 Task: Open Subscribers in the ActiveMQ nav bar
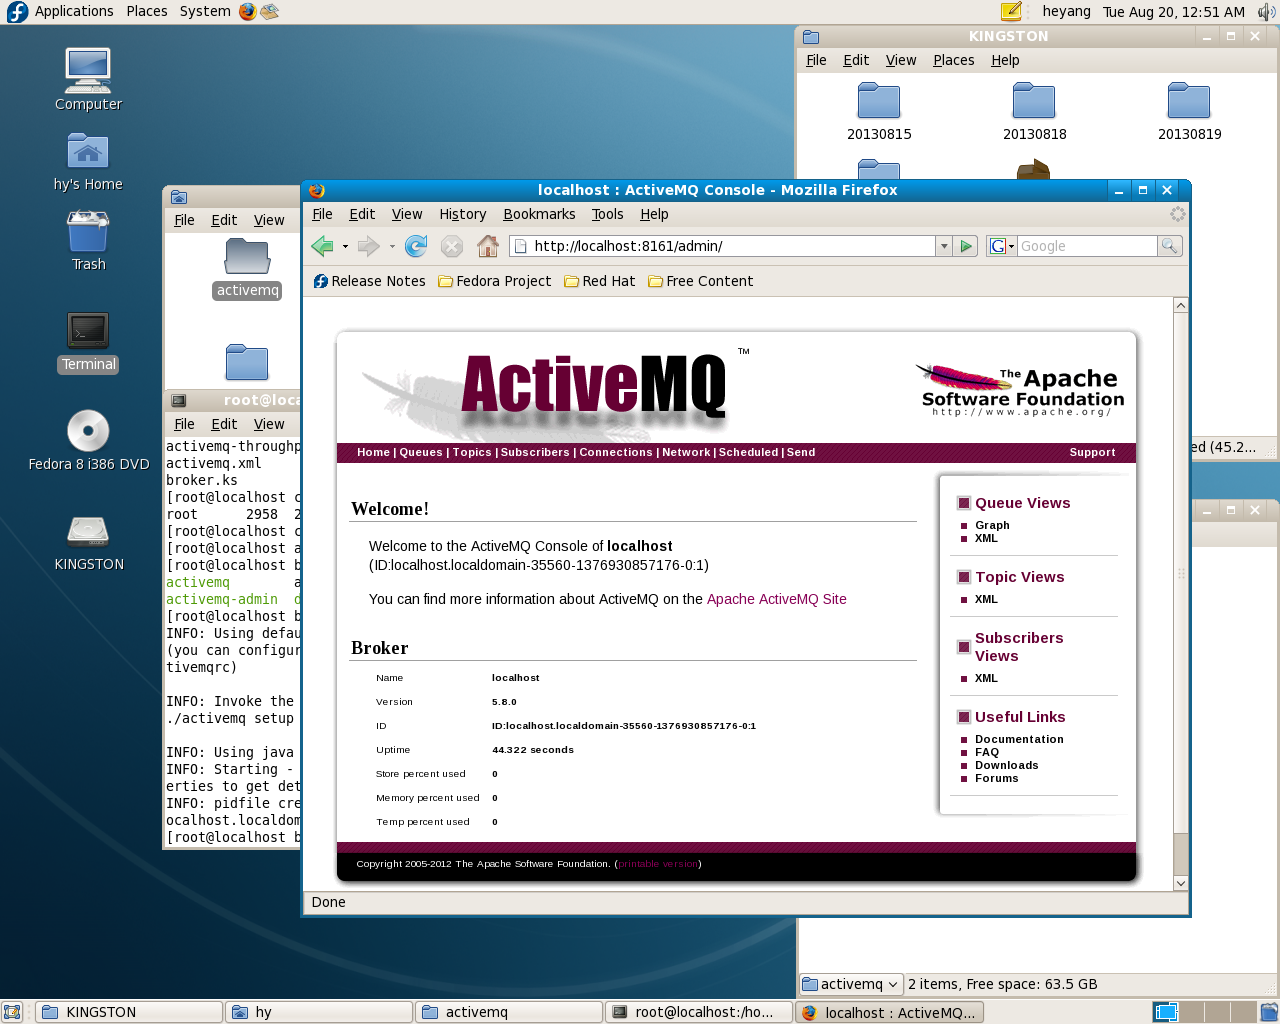[x=535, y=452]
